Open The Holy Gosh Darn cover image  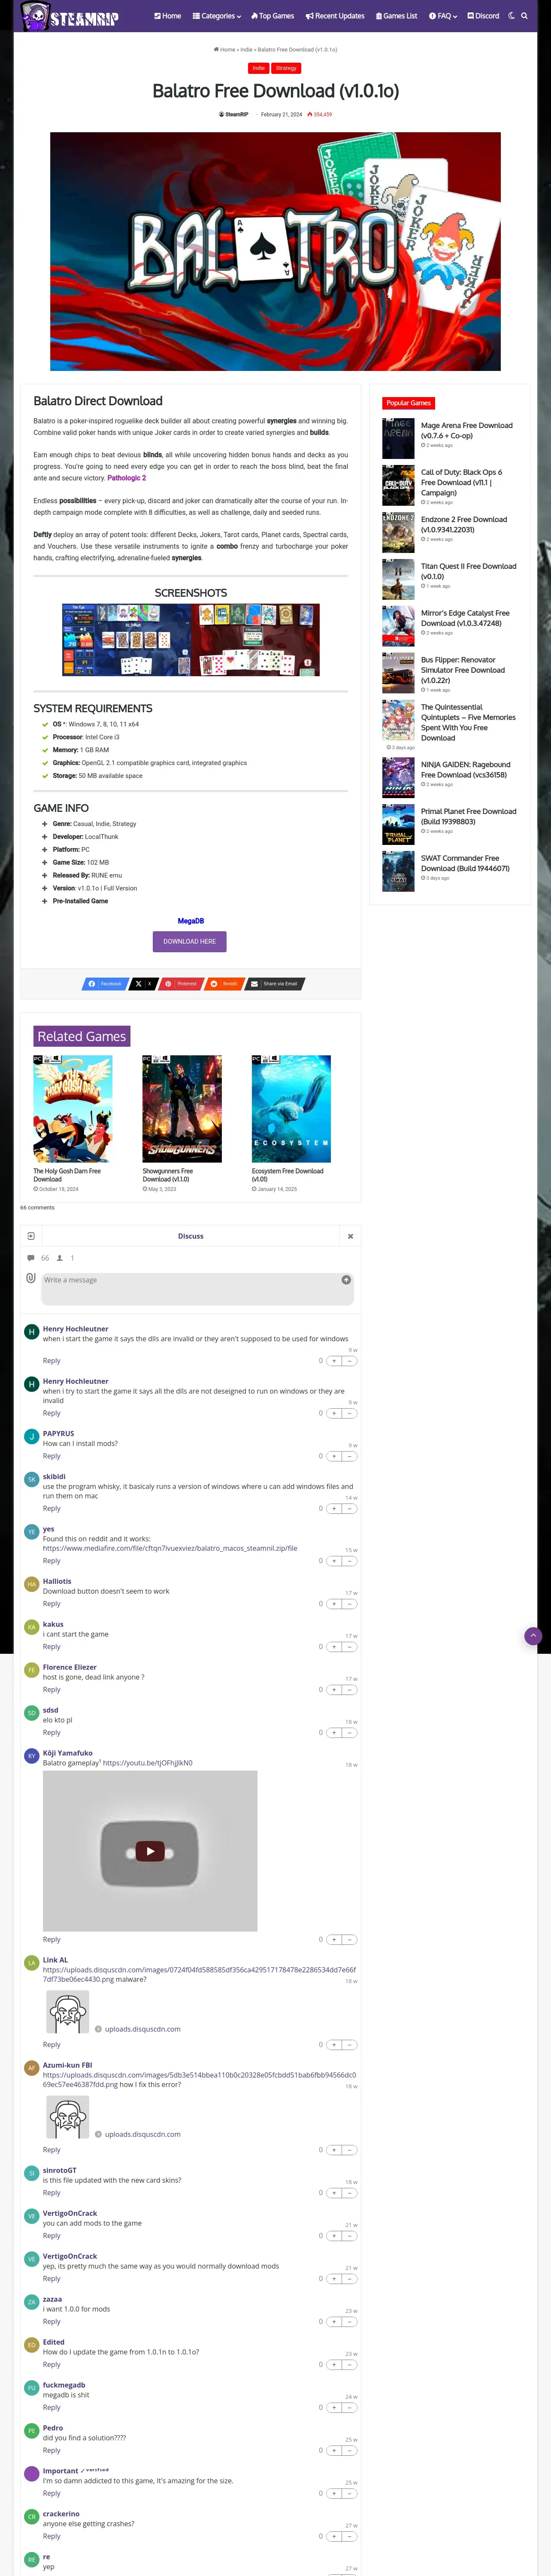coord(73,1108)
